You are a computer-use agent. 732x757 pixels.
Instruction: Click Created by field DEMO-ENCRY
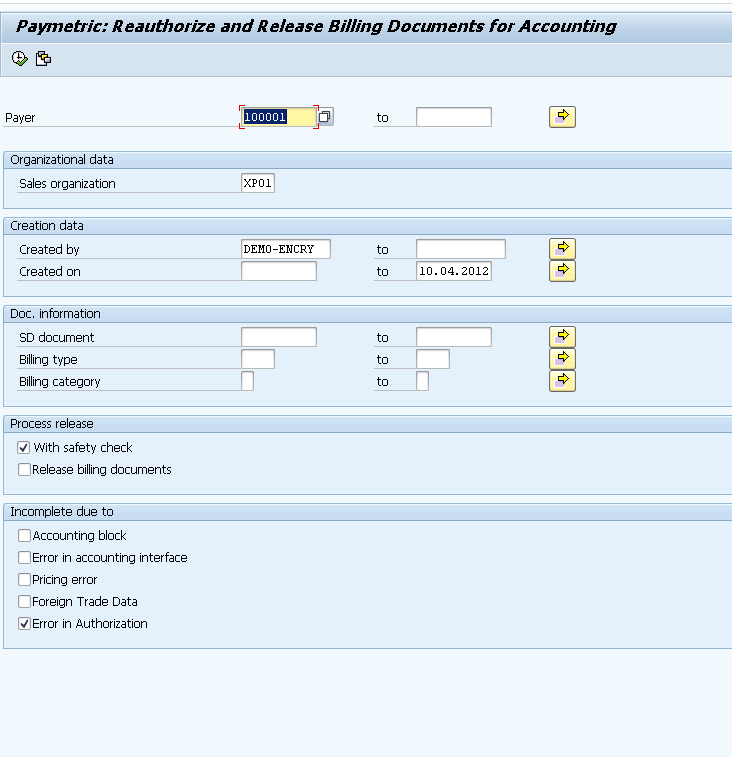coord(286,249)
